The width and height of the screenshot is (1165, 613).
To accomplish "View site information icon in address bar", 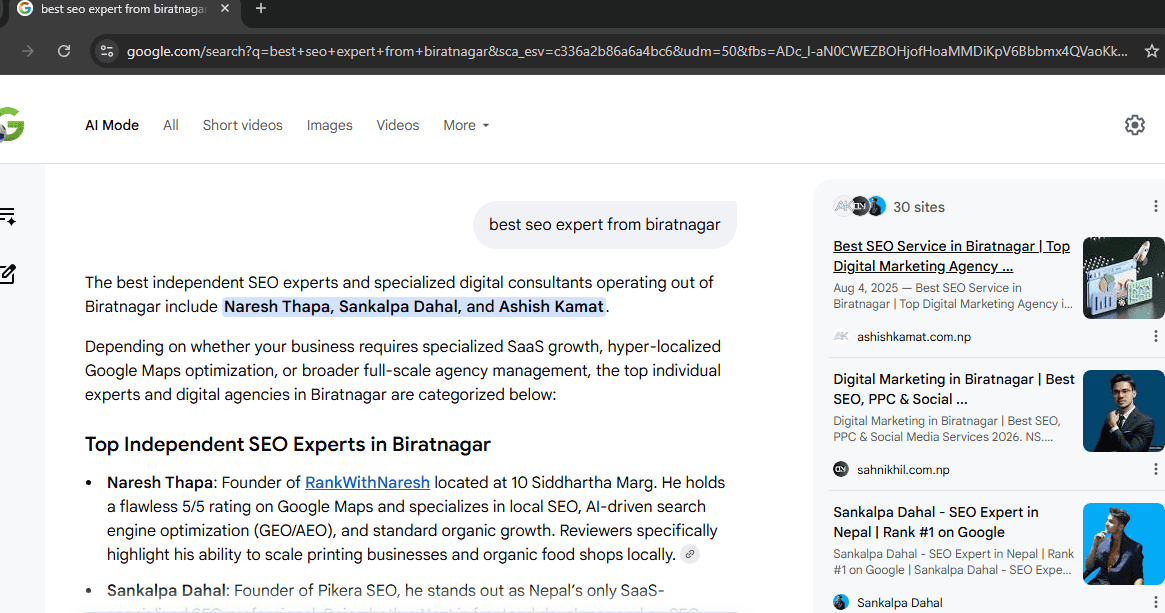I will click(107, 51).
